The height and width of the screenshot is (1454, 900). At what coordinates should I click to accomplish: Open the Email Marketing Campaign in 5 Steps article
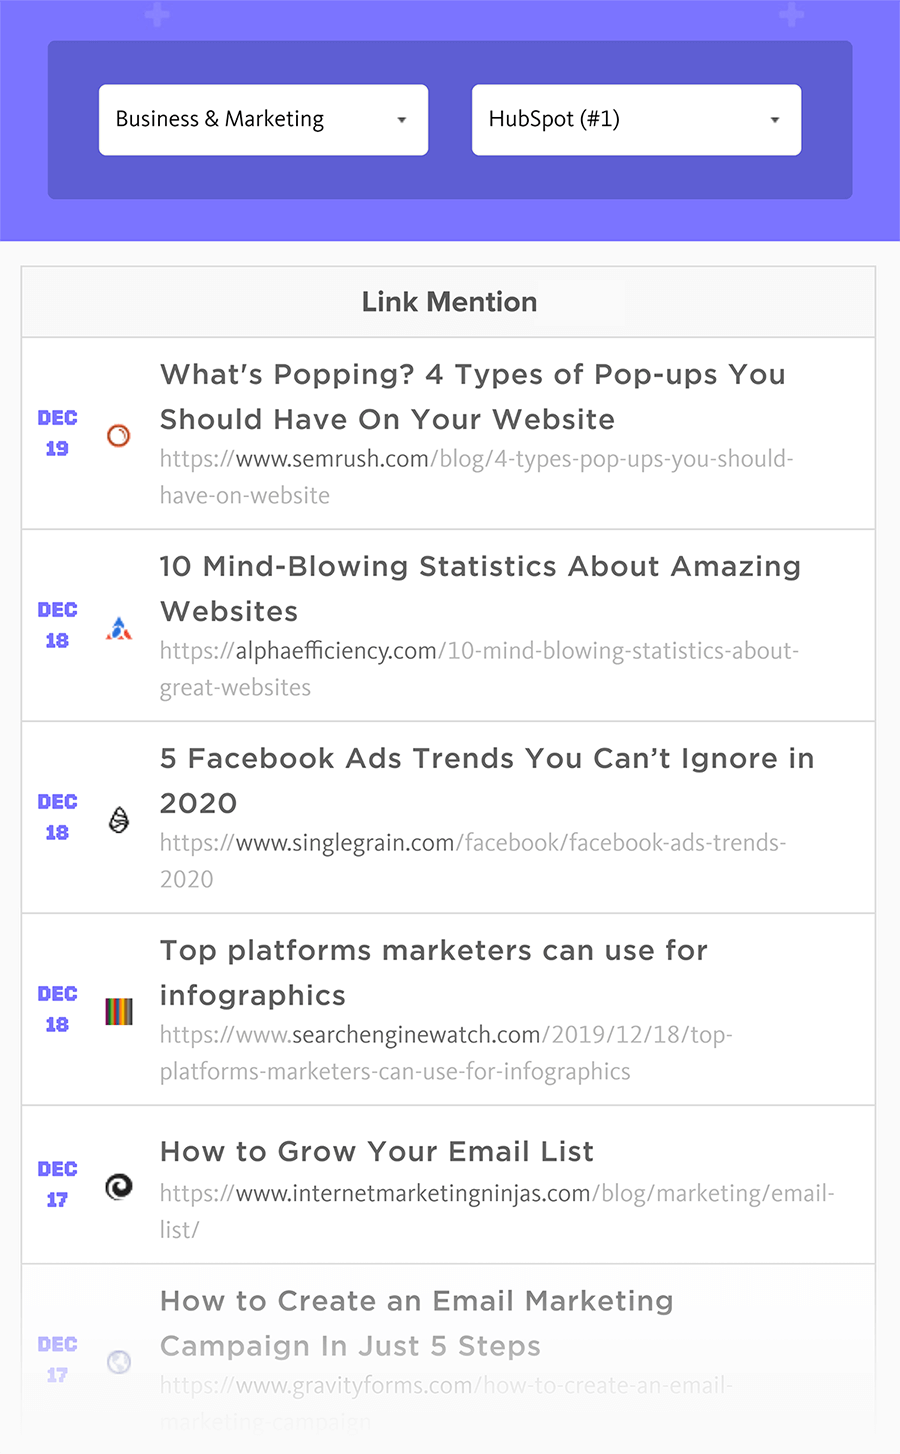click(x=416, y=1324)
